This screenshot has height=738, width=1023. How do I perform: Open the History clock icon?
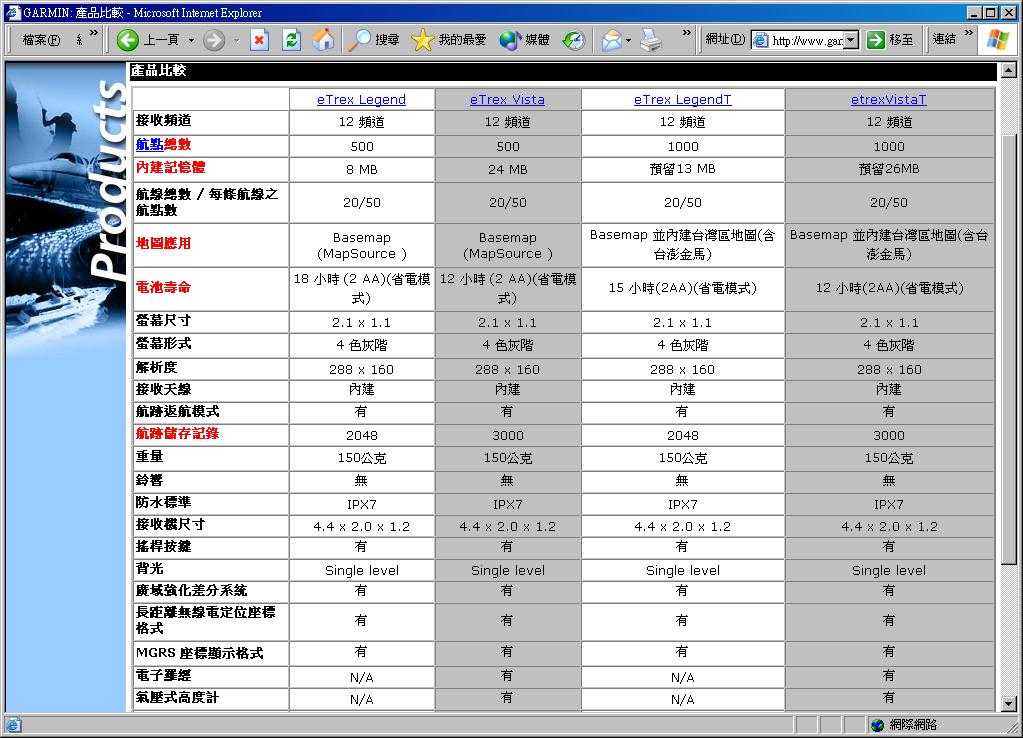click(573, 40)
